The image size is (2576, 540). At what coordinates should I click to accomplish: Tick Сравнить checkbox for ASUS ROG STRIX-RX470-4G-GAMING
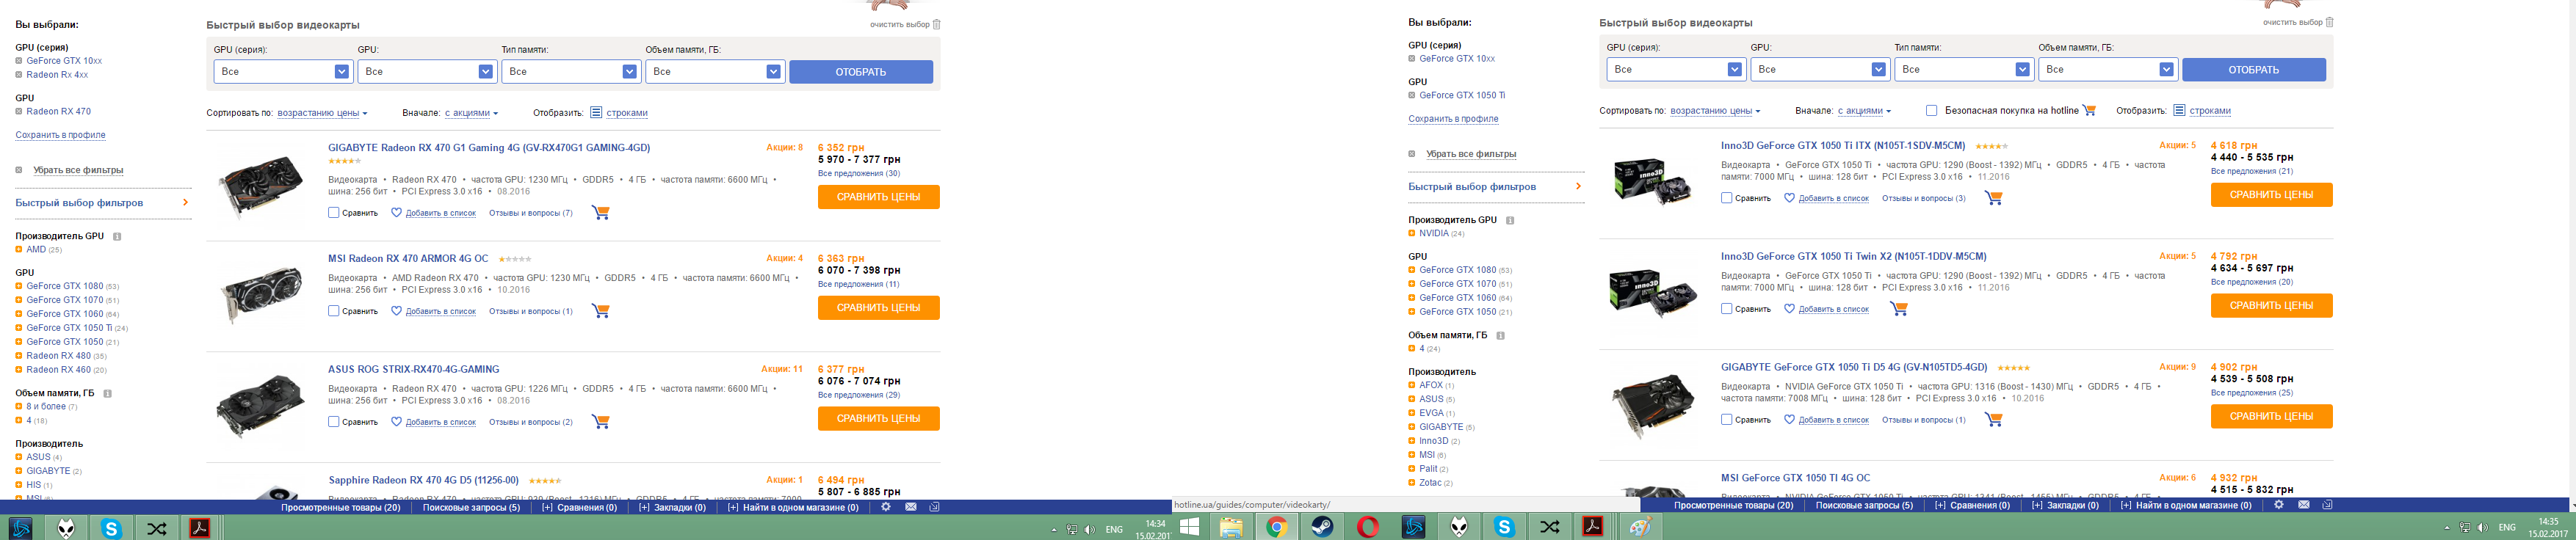tap(334, 422)
